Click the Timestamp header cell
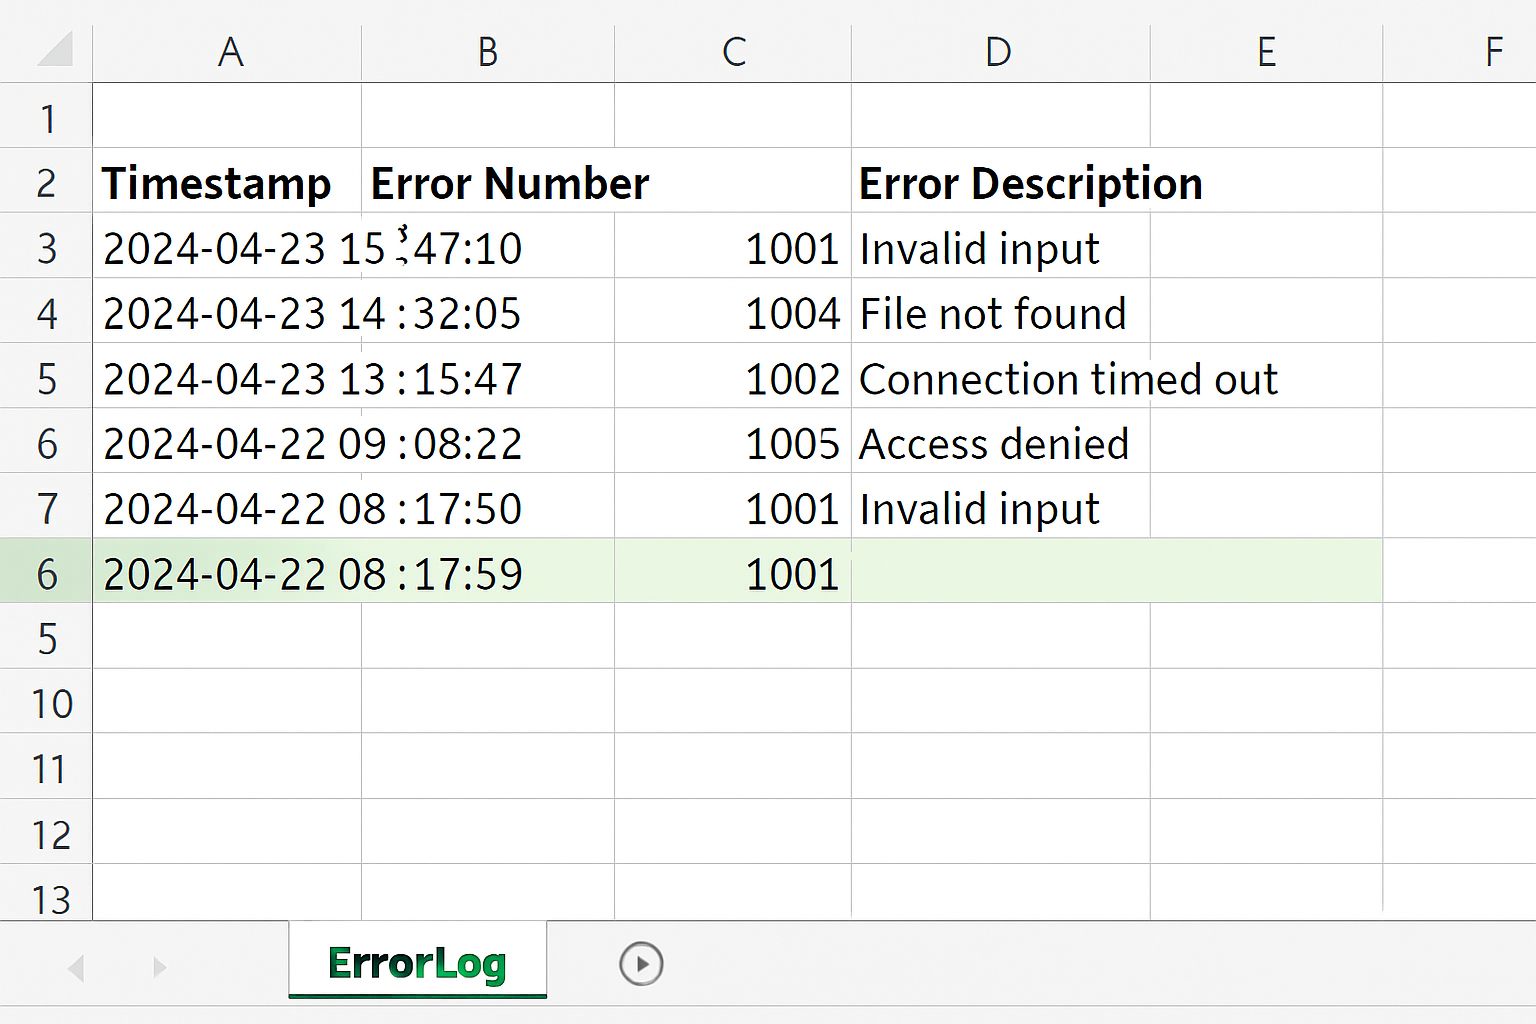Screen dimensions: 1536x1024 [227, 181]
